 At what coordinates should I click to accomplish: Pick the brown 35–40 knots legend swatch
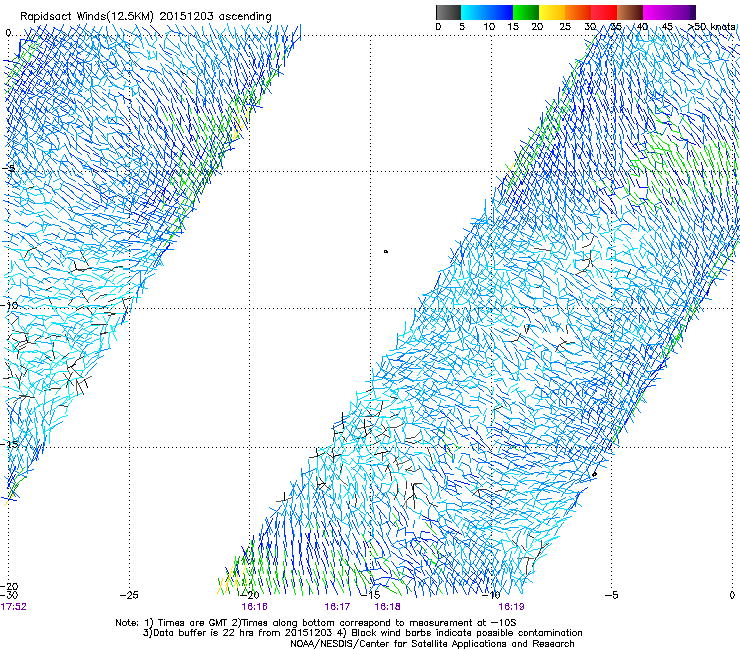coord(630,12)
